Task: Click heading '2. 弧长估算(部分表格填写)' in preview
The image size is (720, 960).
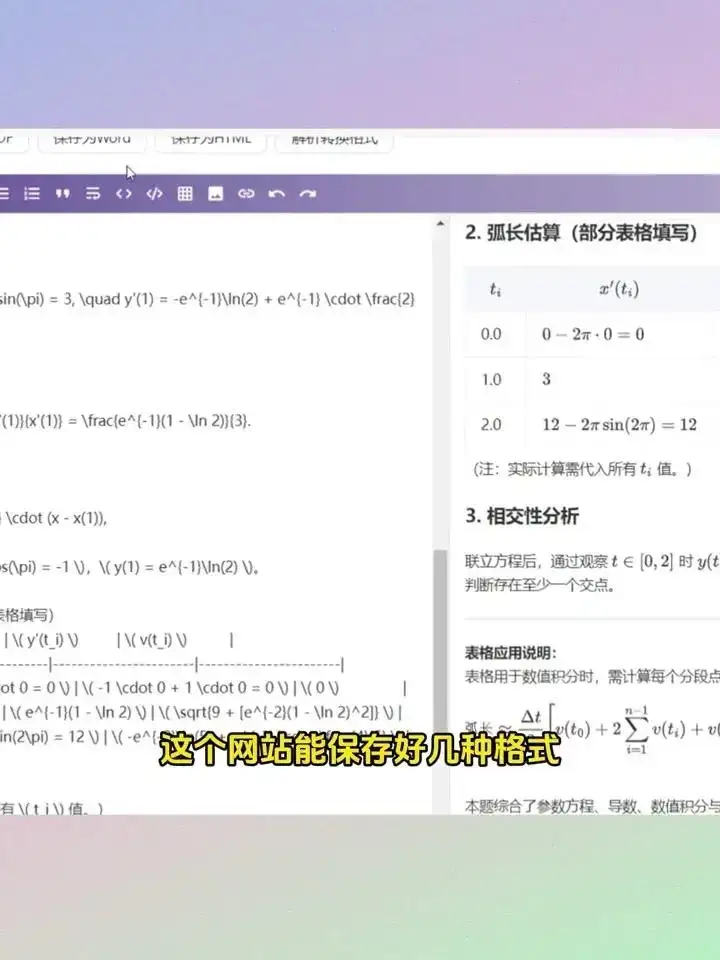Action: point(581,233)
